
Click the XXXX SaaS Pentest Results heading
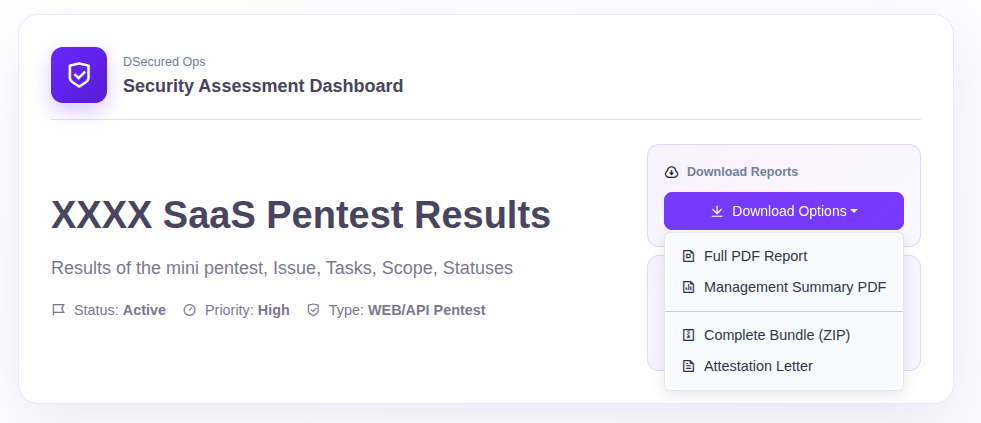[300, 214]
